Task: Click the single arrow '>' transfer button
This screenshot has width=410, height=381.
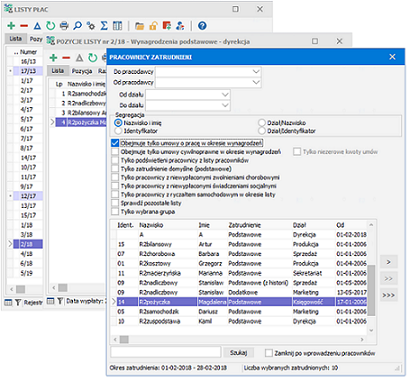Action: pos(389,262)
